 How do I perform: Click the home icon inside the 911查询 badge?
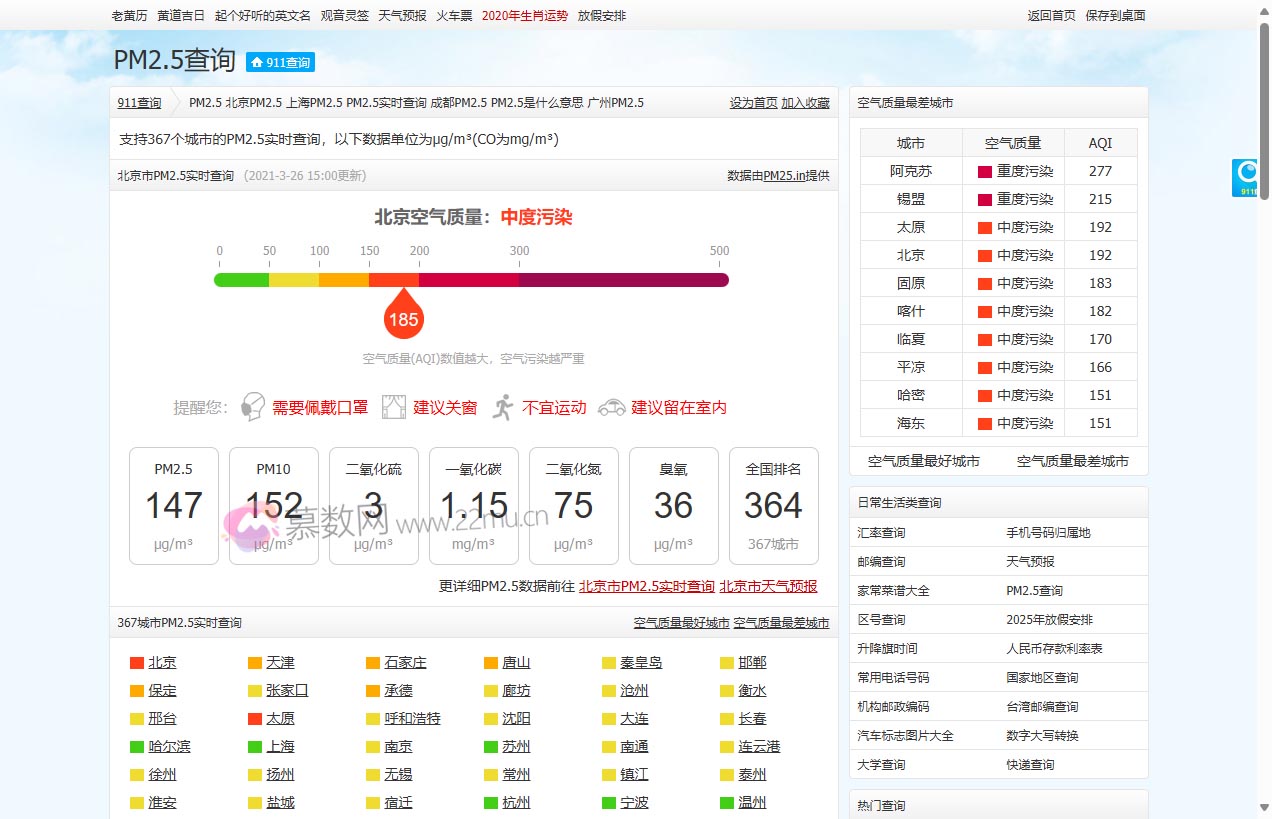(257, 61)
